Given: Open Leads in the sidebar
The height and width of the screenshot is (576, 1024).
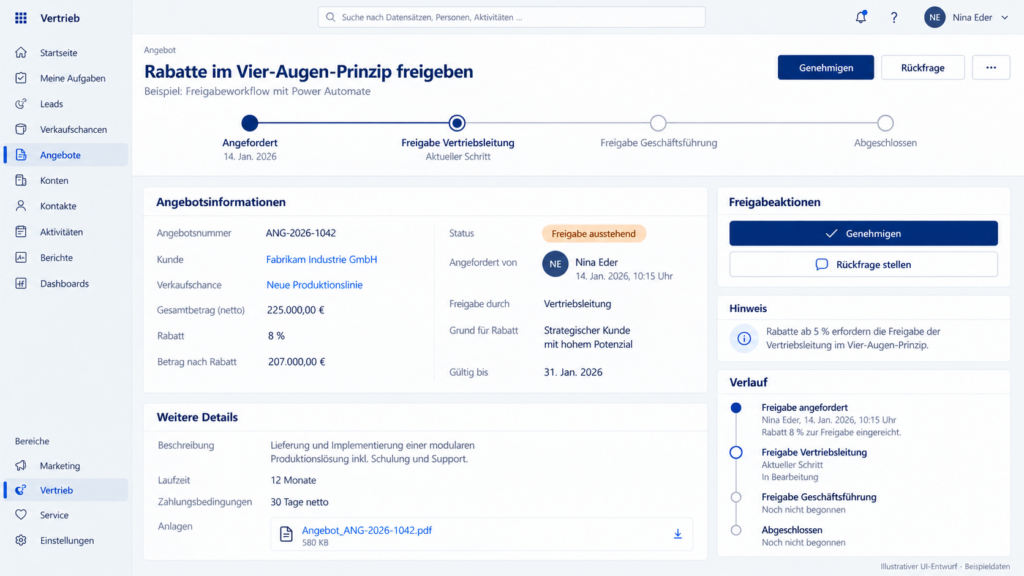Looking at the screenshot, I should point(65,103).
